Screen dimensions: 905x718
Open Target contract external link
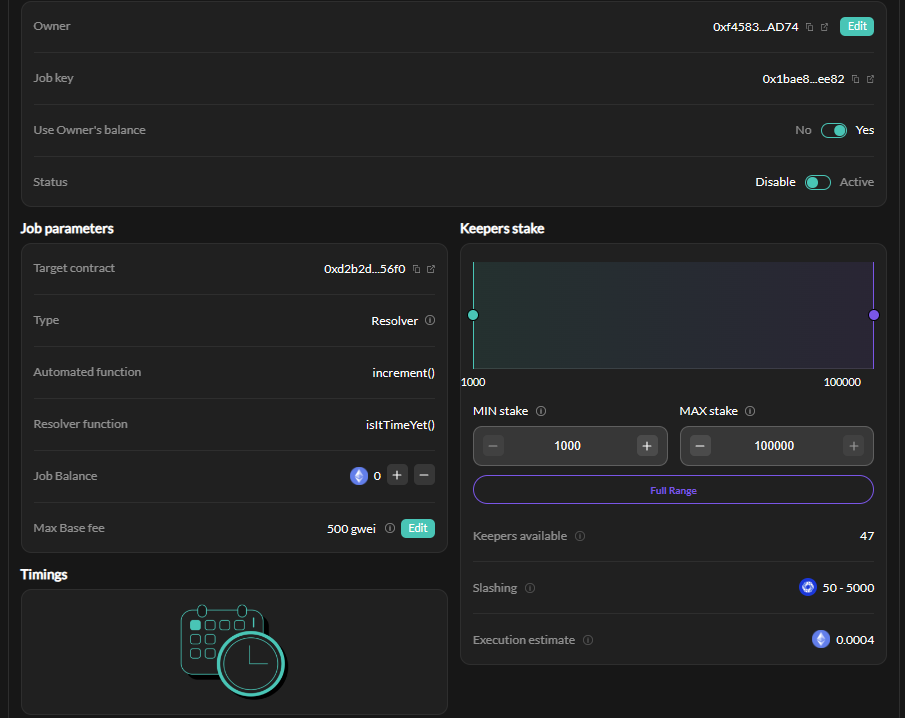[x=431, y=269]
